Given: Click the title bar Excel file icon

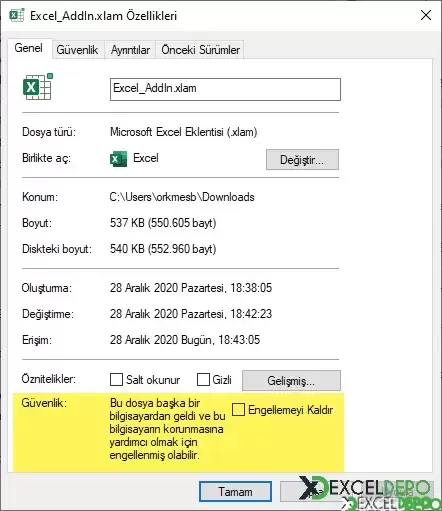Looking at the screenshot, I should 17,15.
